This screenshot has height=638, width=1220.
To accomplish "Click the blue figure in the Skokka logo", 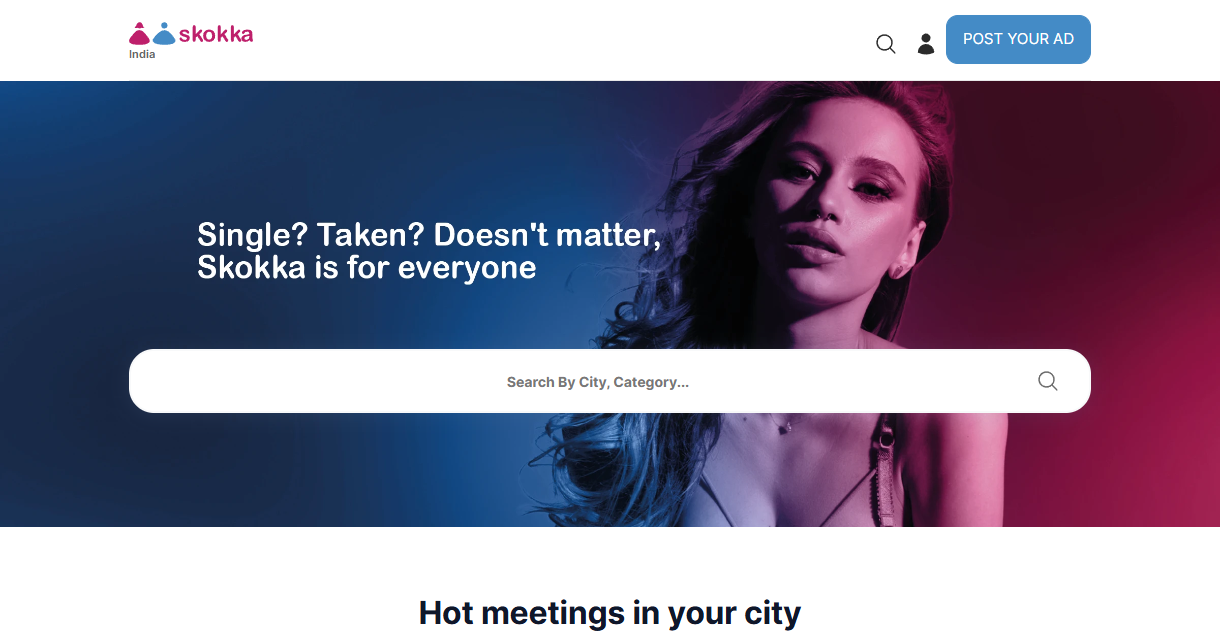I will 164,34.
